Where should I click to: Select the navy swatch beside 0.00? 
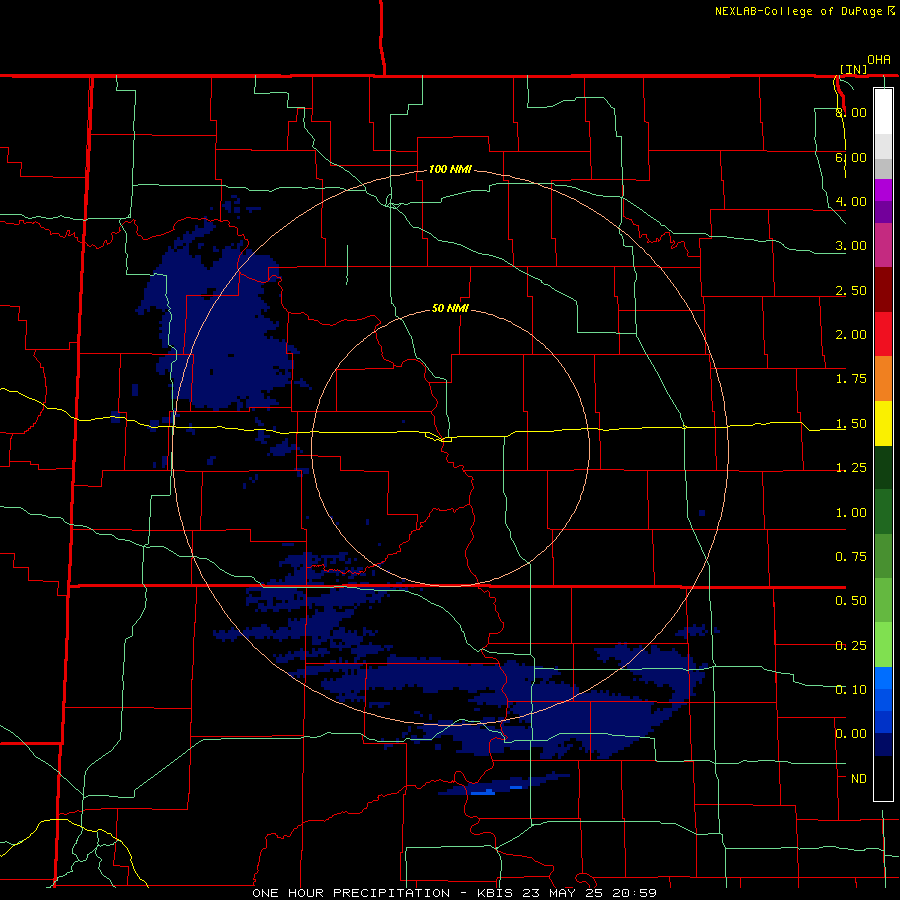(x=883, y=745)
